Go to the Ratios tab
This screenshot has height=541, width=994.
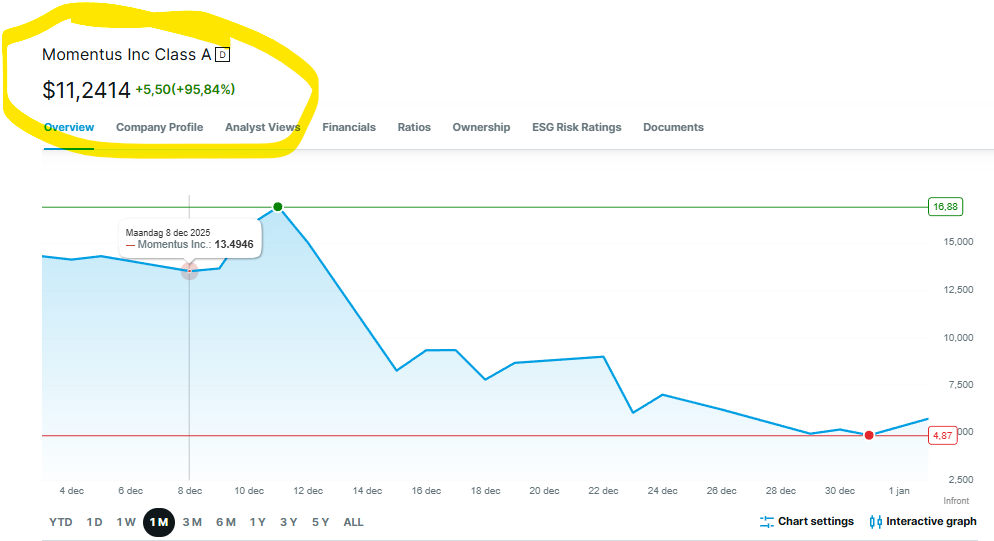tap(414, 127)
